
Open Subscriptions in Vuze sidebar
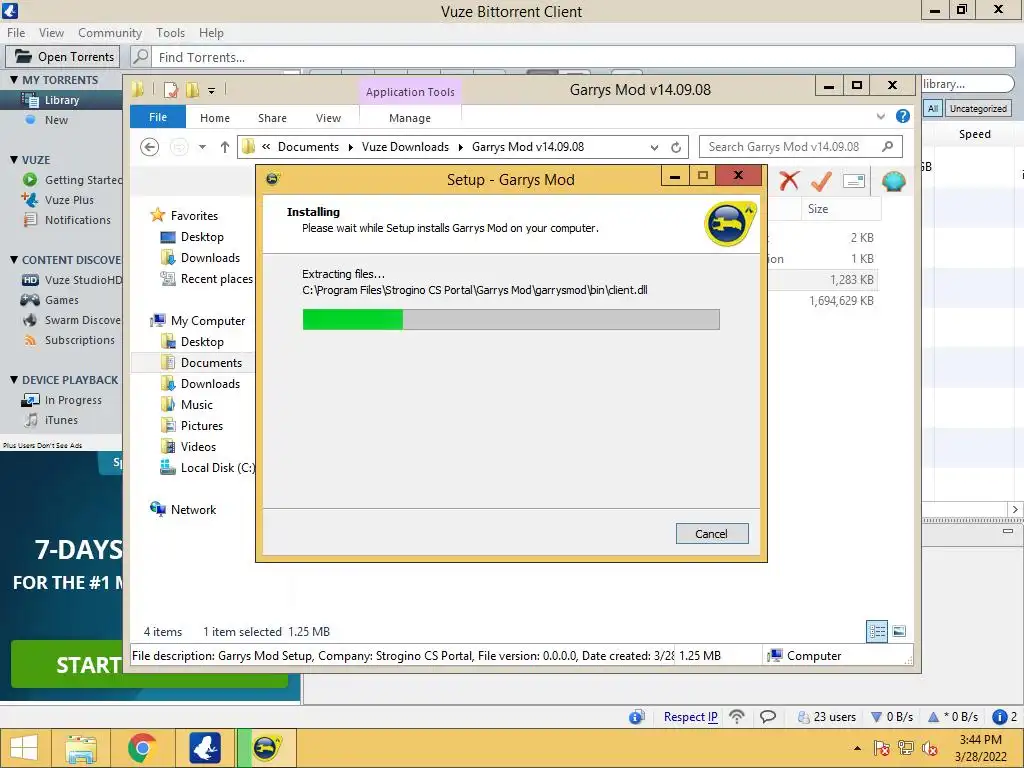[x=79, y=340]
